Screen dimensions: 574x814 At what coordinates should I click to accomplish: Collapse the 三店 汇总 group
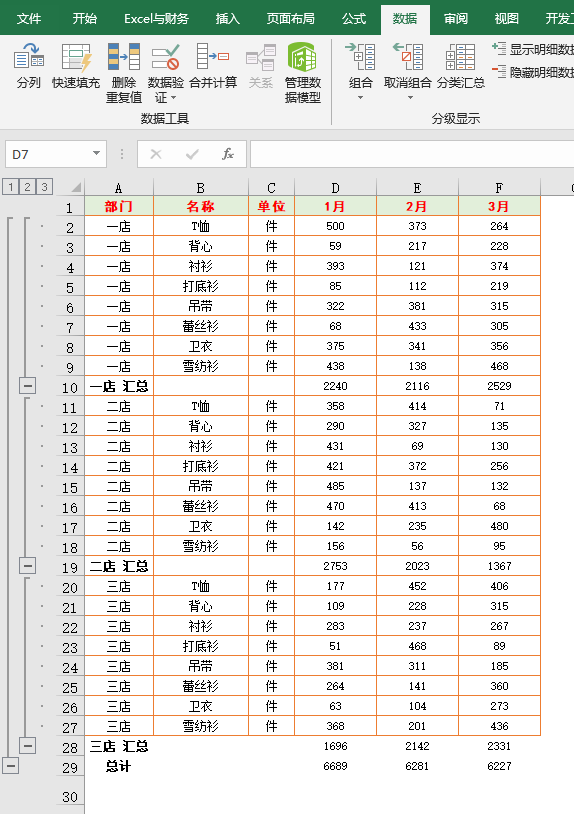point(28,746)
